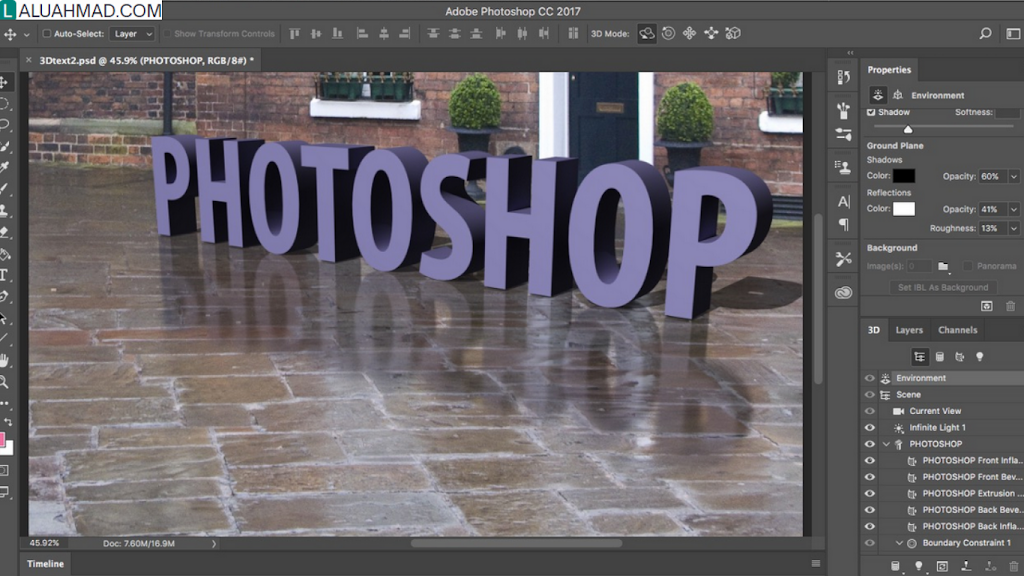The image size is (1024, 576).
Task: Open Move tool preset picker arrow
Action: [27, 34]
